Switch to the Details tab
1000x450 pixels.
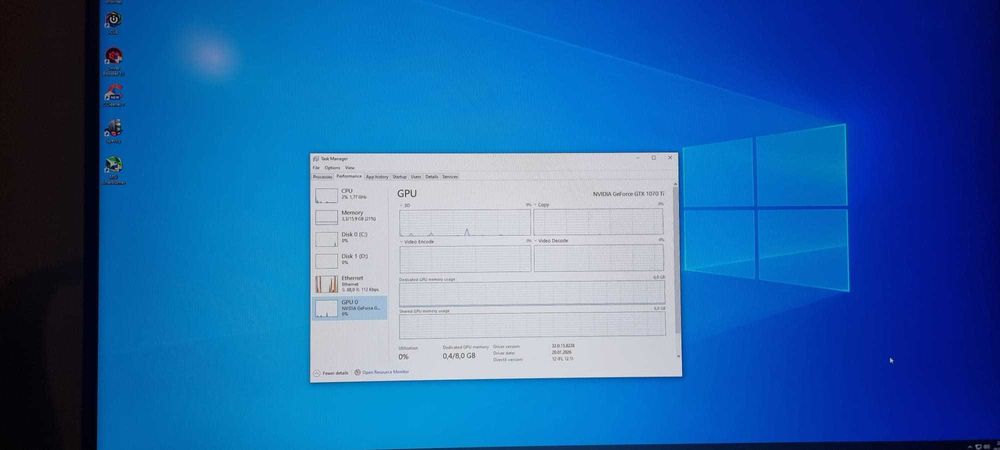tap(432, 177)
